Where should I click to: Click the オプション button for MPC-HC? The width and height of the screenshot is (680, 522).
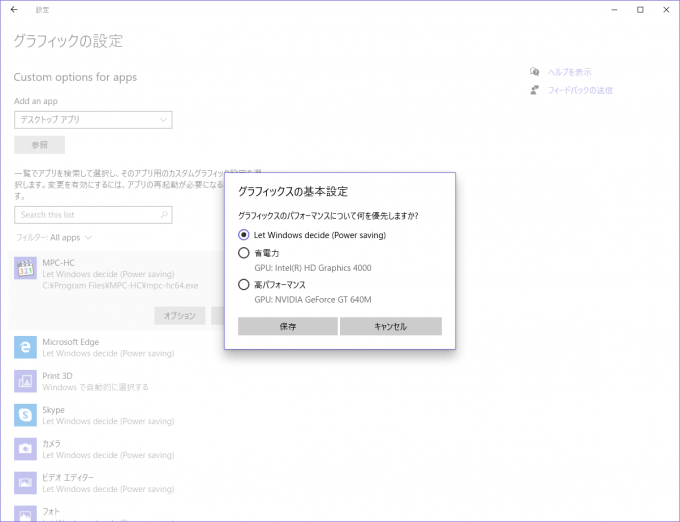coord(180,316)
